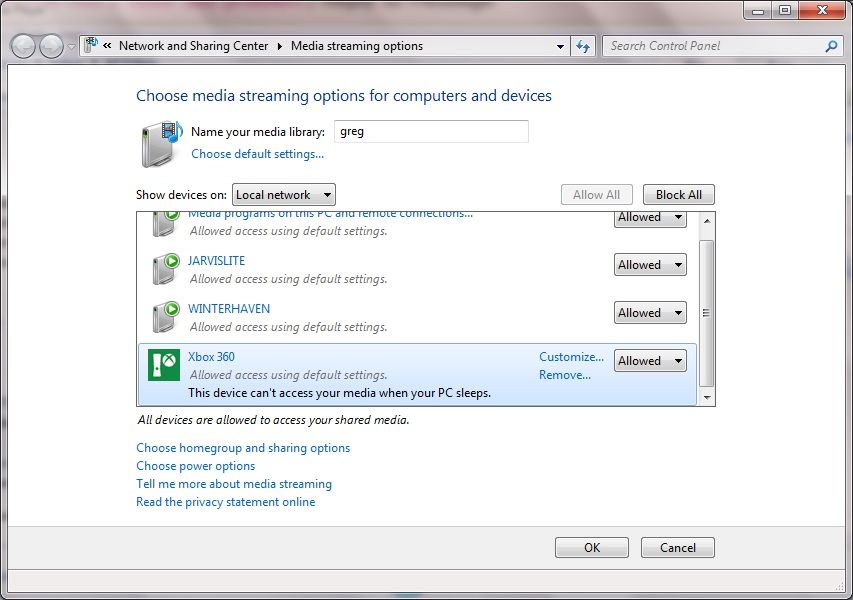Open Choose default settings link

[257, 154]
